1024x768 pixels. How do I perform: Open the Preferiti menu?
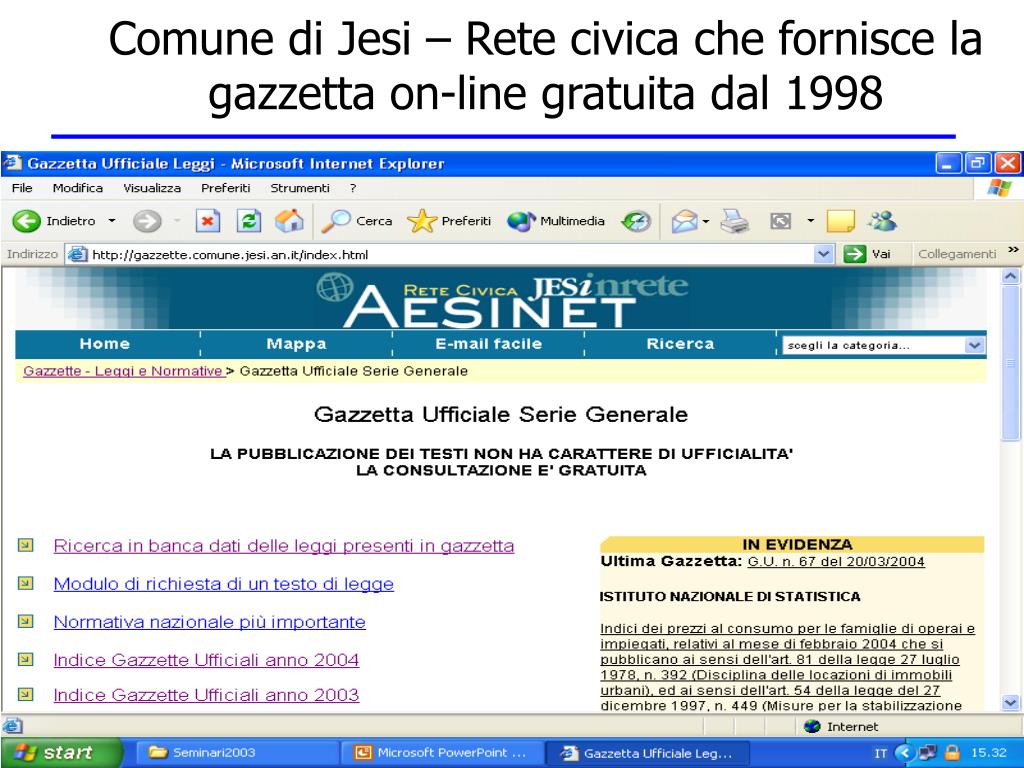[x=226, y=188]
